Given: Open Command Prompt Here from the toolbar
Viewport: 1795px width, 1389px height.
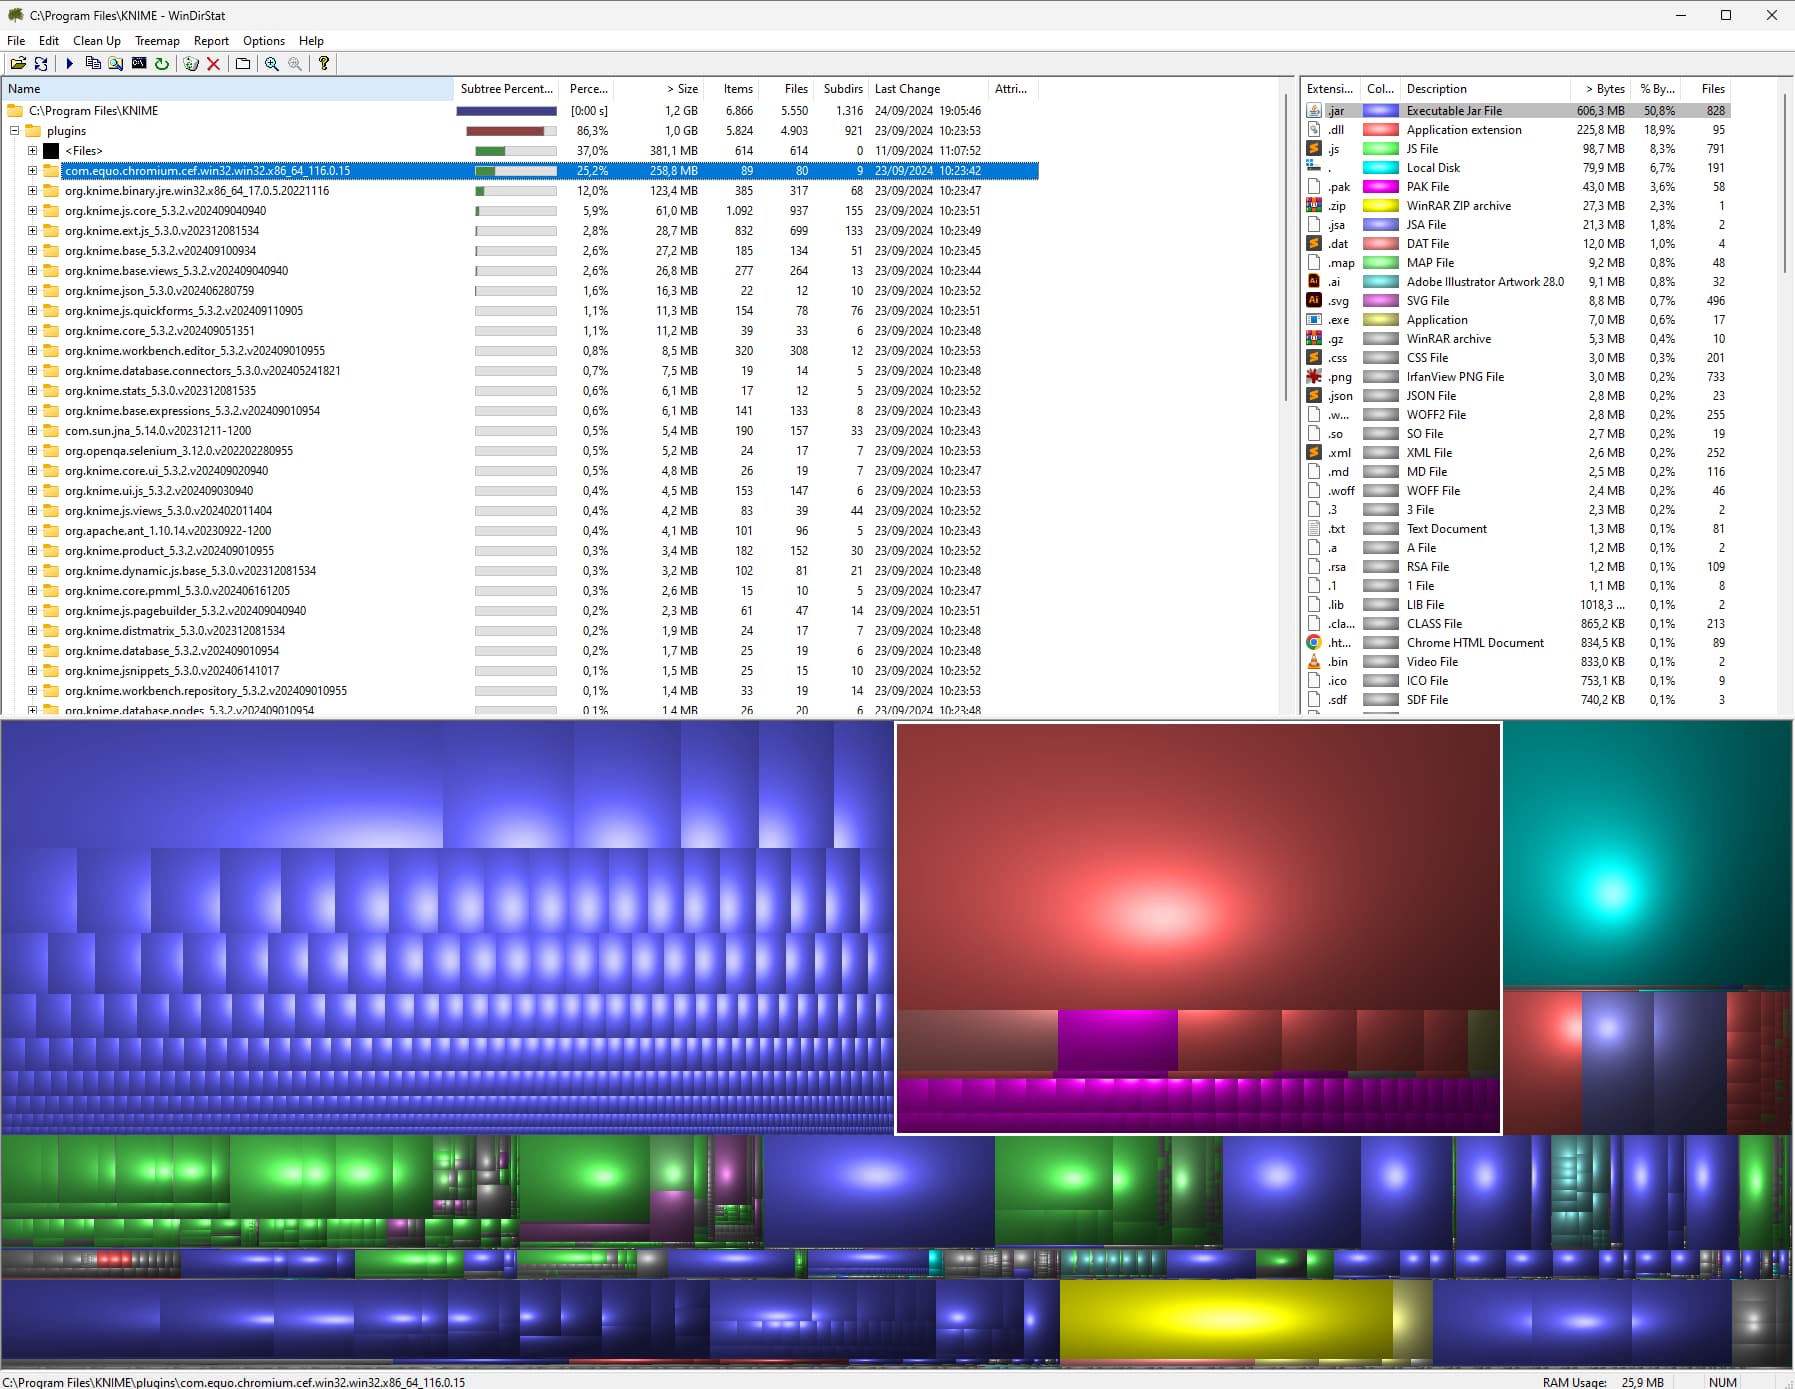Looking at the screenshot, I should point(141,63).
